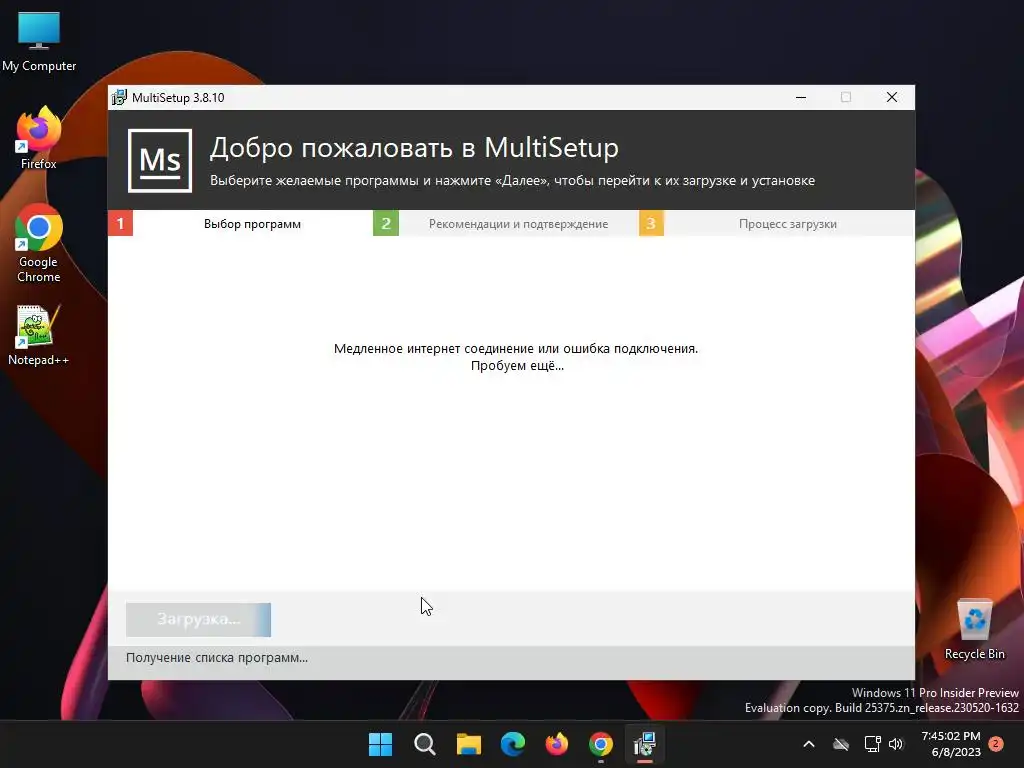Click the Ms logo in MultiSetup header
The height and width of the screenshot is (768, 1024).
[160, 161]
